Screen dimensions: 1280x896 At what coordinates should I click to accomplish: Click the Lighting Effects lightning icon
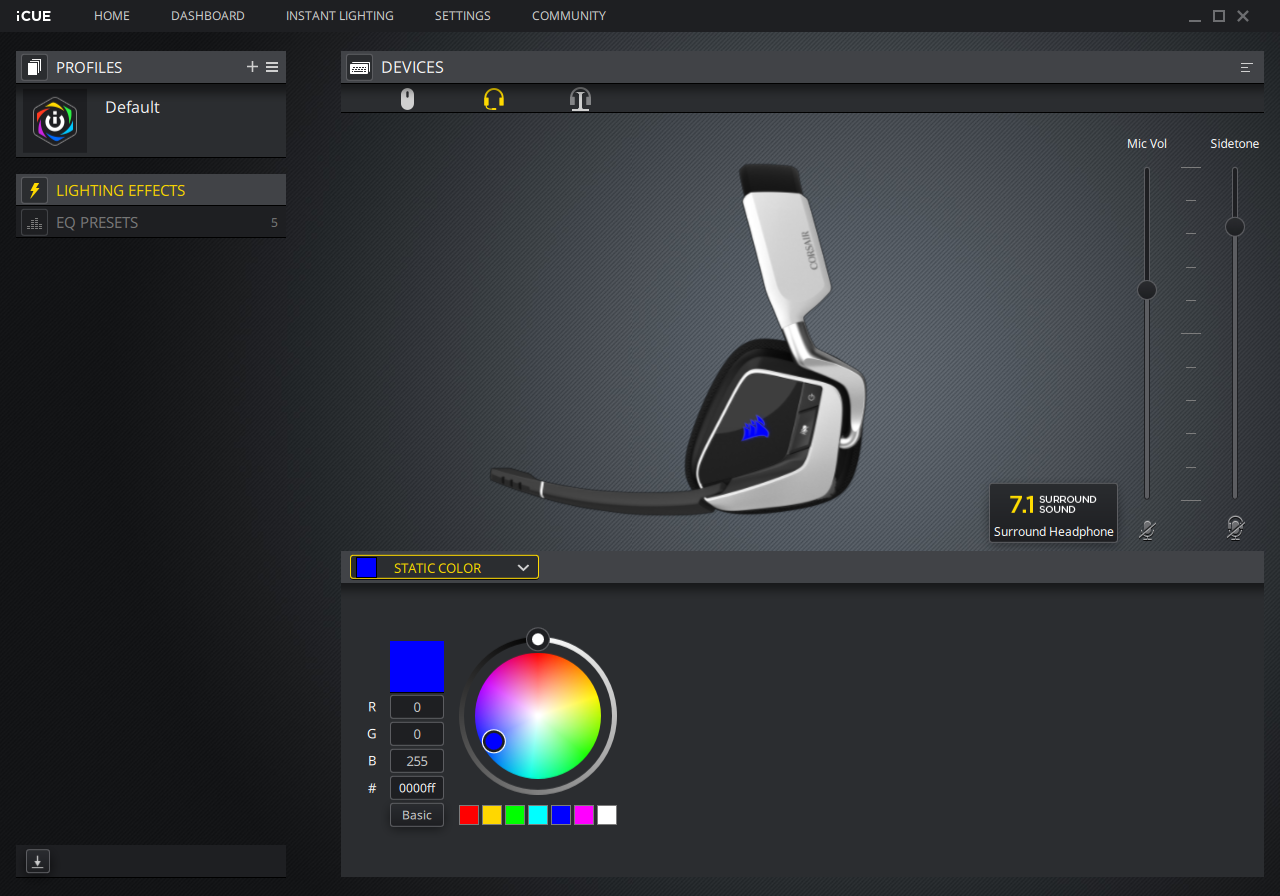[x=35, y=190]
